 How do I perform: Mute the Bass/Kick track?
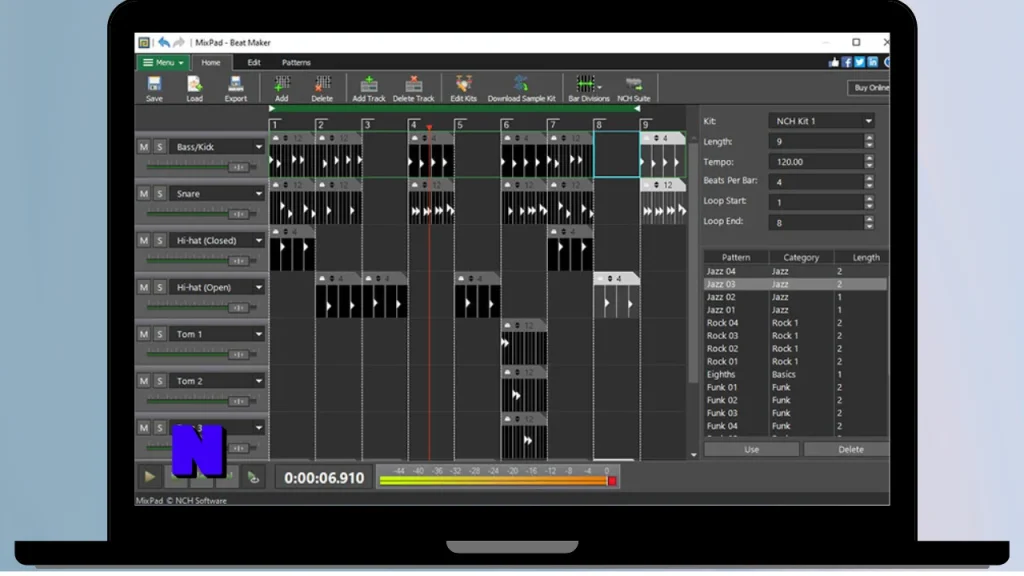coord(144,147)
